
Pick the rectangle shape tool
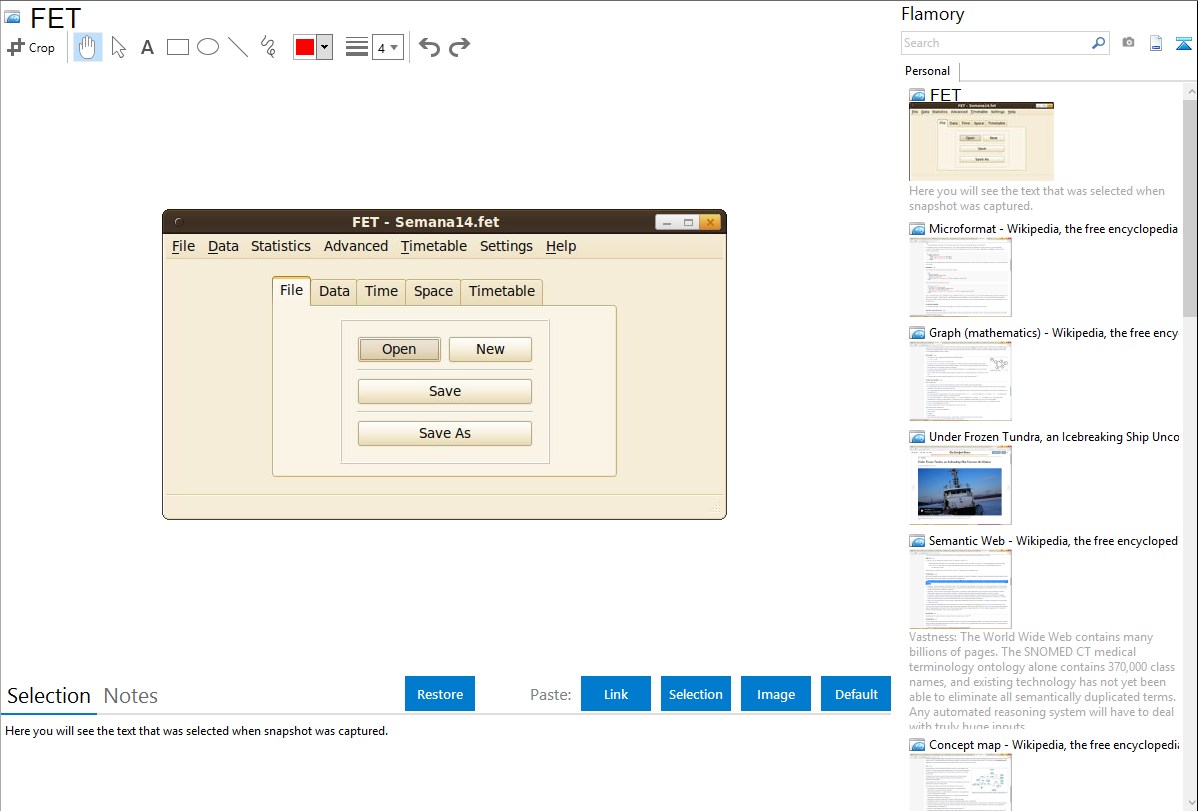(178, 47)
